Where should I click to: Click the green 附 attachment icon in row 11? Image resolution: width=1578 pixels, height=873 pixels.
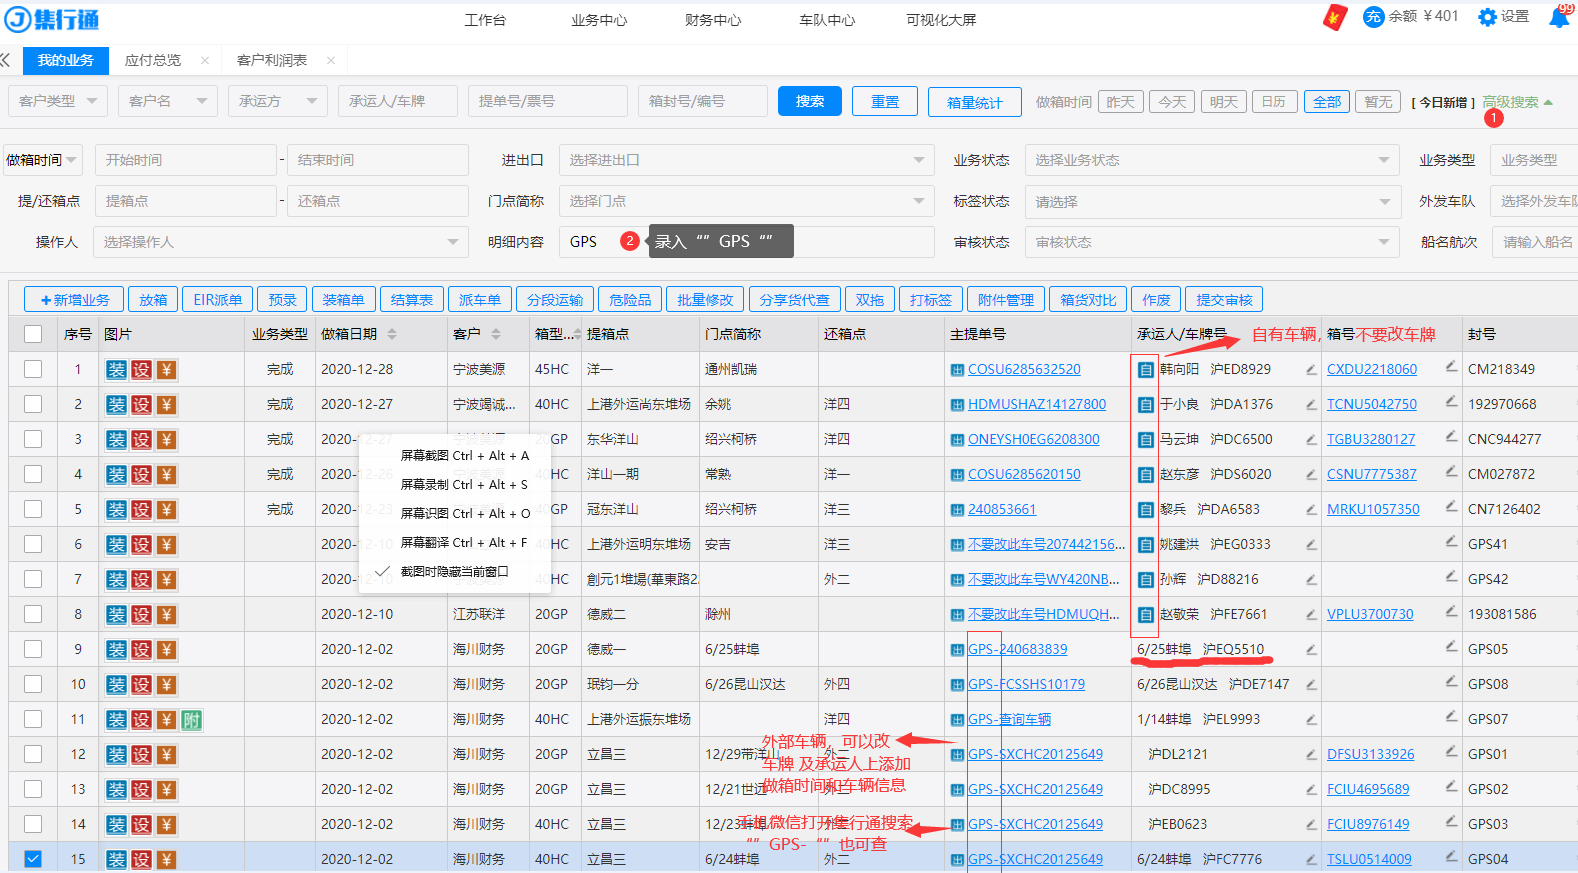point(191,720)
